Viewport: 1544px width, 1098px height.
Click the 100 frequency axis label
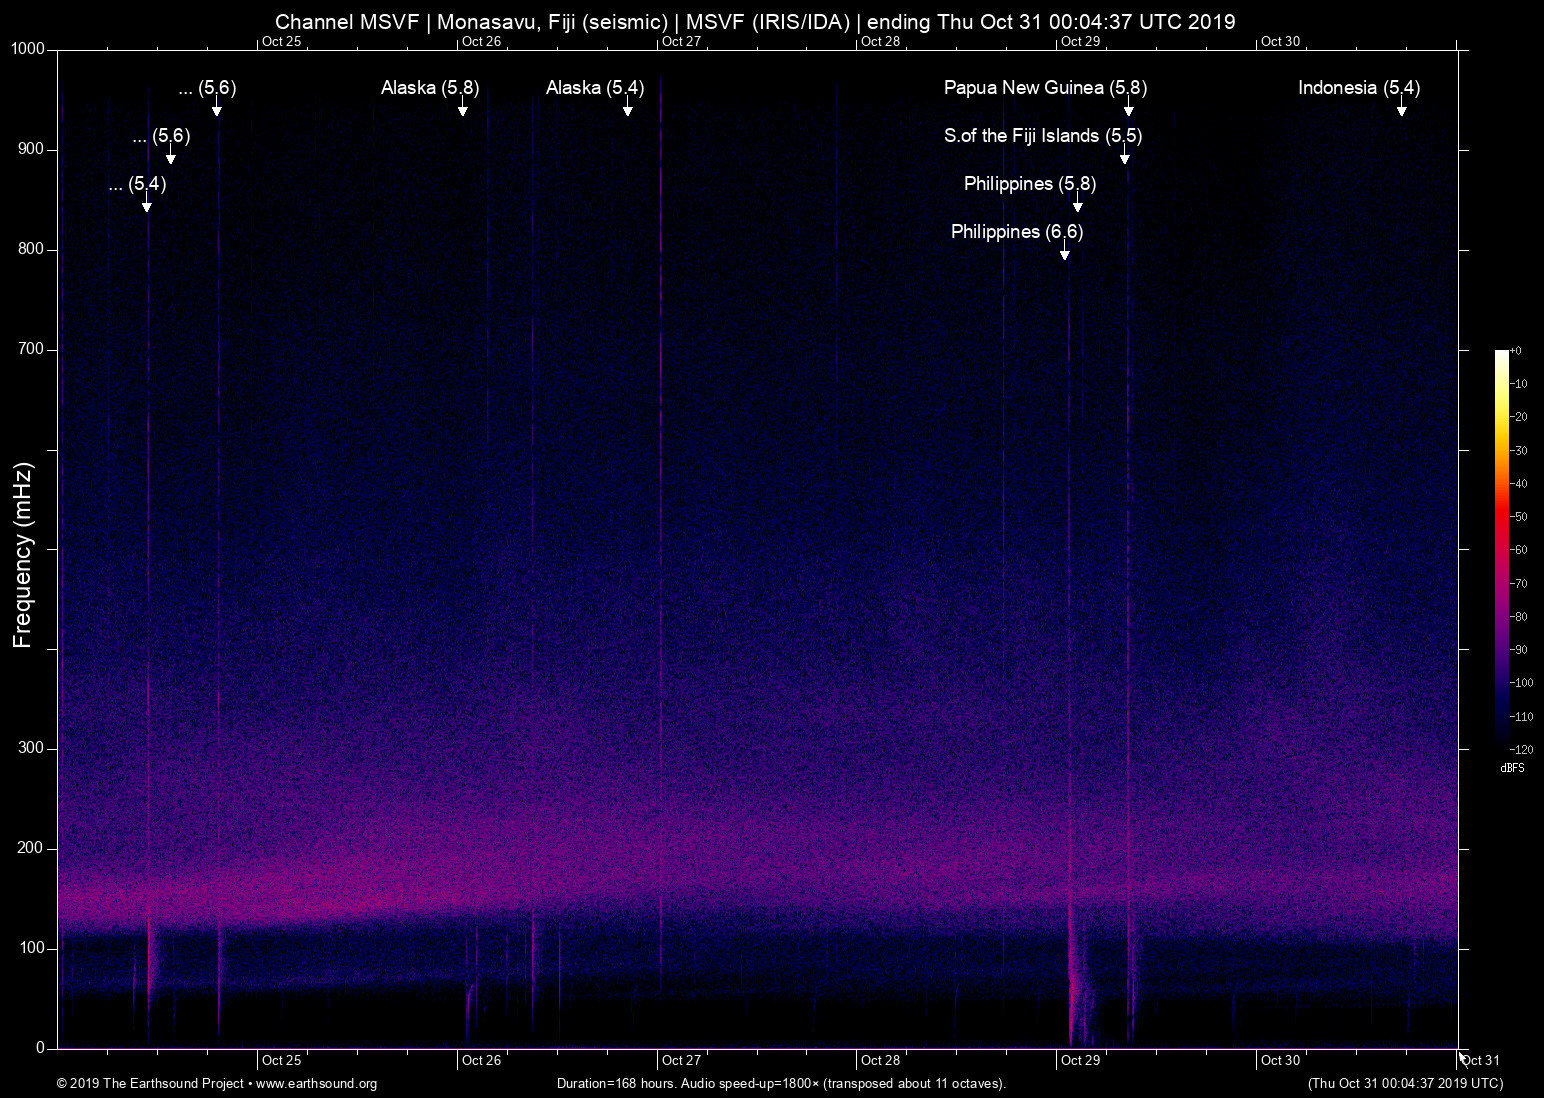pos(32,948)
